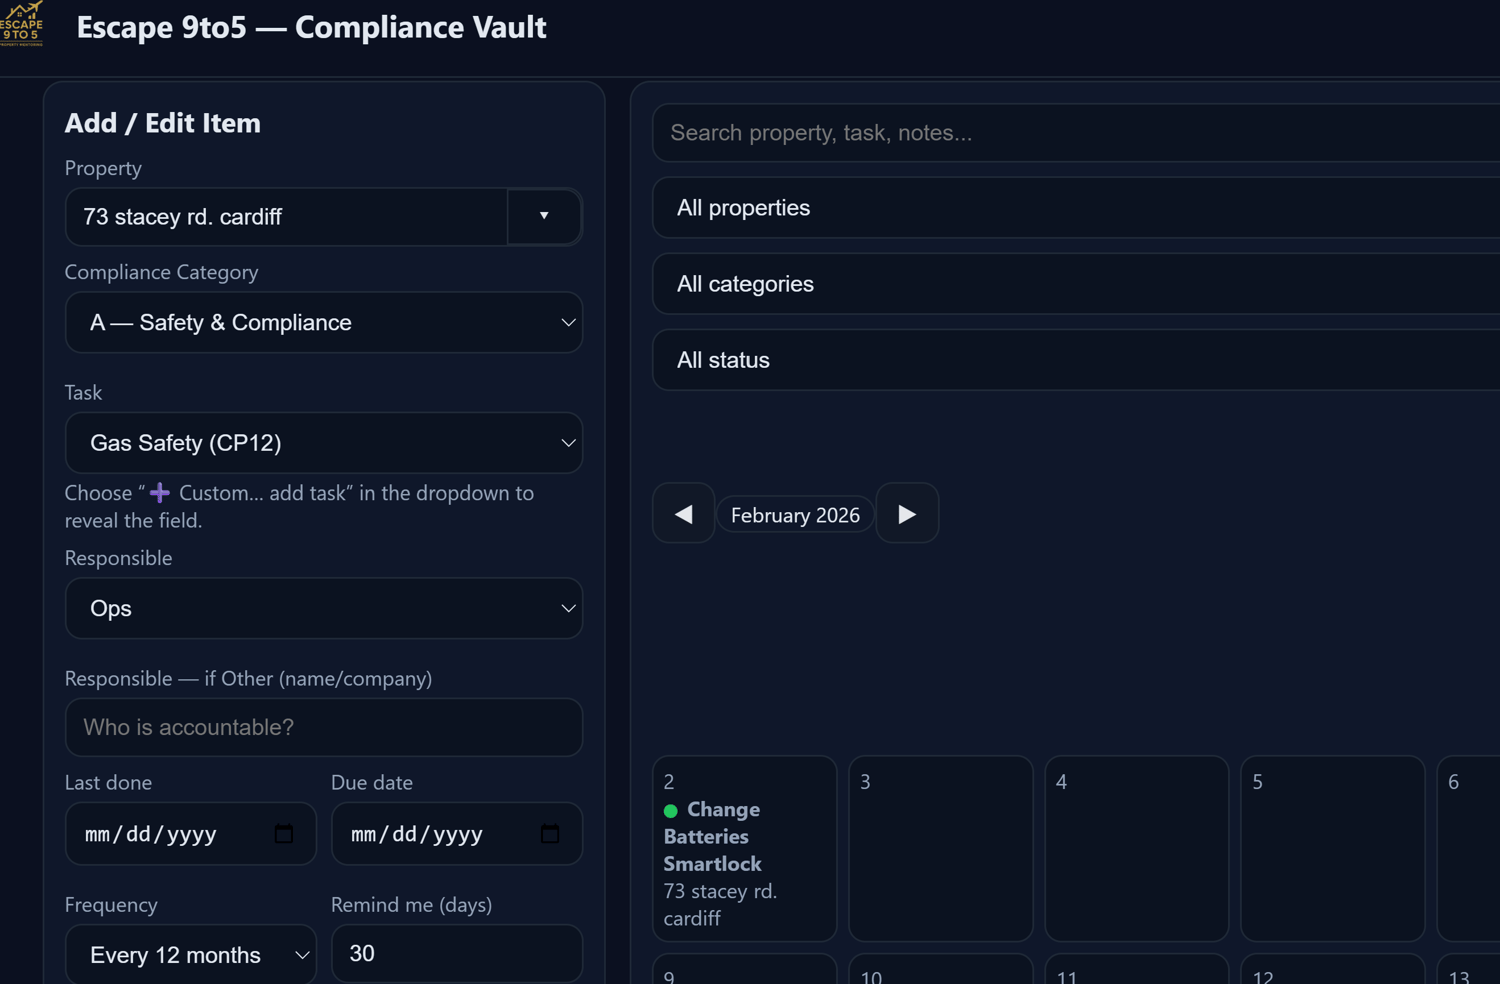Image resolution: width=1500 pixels, height=984 pixels.
Task: Expand the Compliance Category dropdown
Action: point(324,322)
